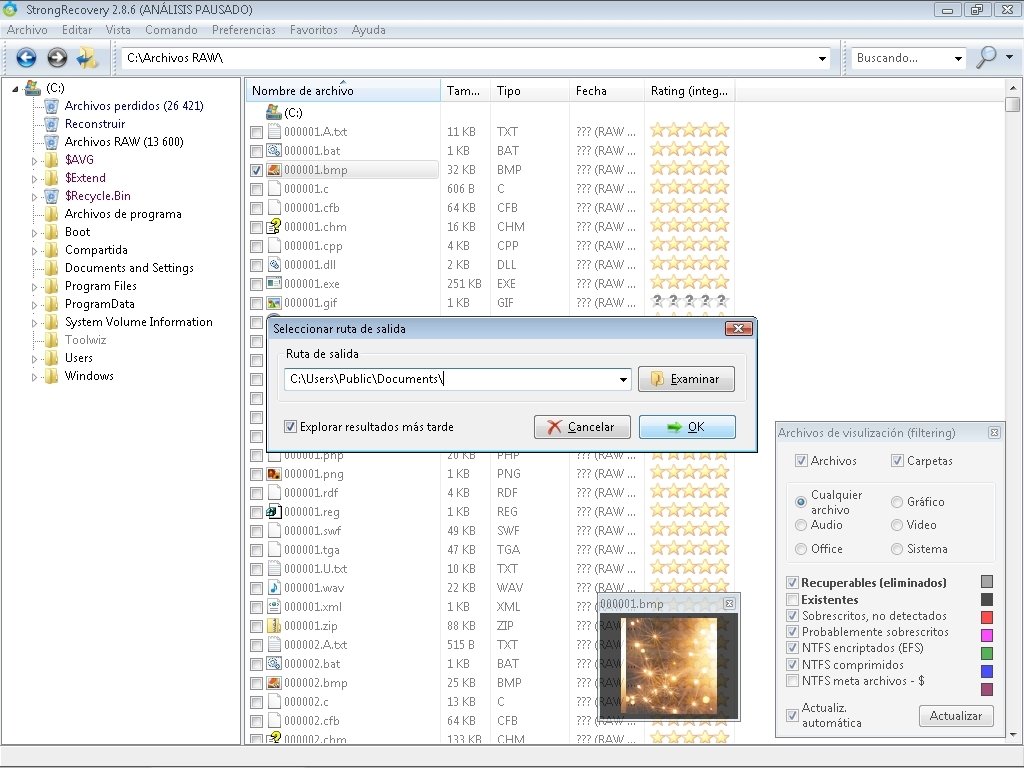The height and width of the screenshot is (768, 1024).
Task: Select the Archivos RAW tree icon
Action: point(52,142)
